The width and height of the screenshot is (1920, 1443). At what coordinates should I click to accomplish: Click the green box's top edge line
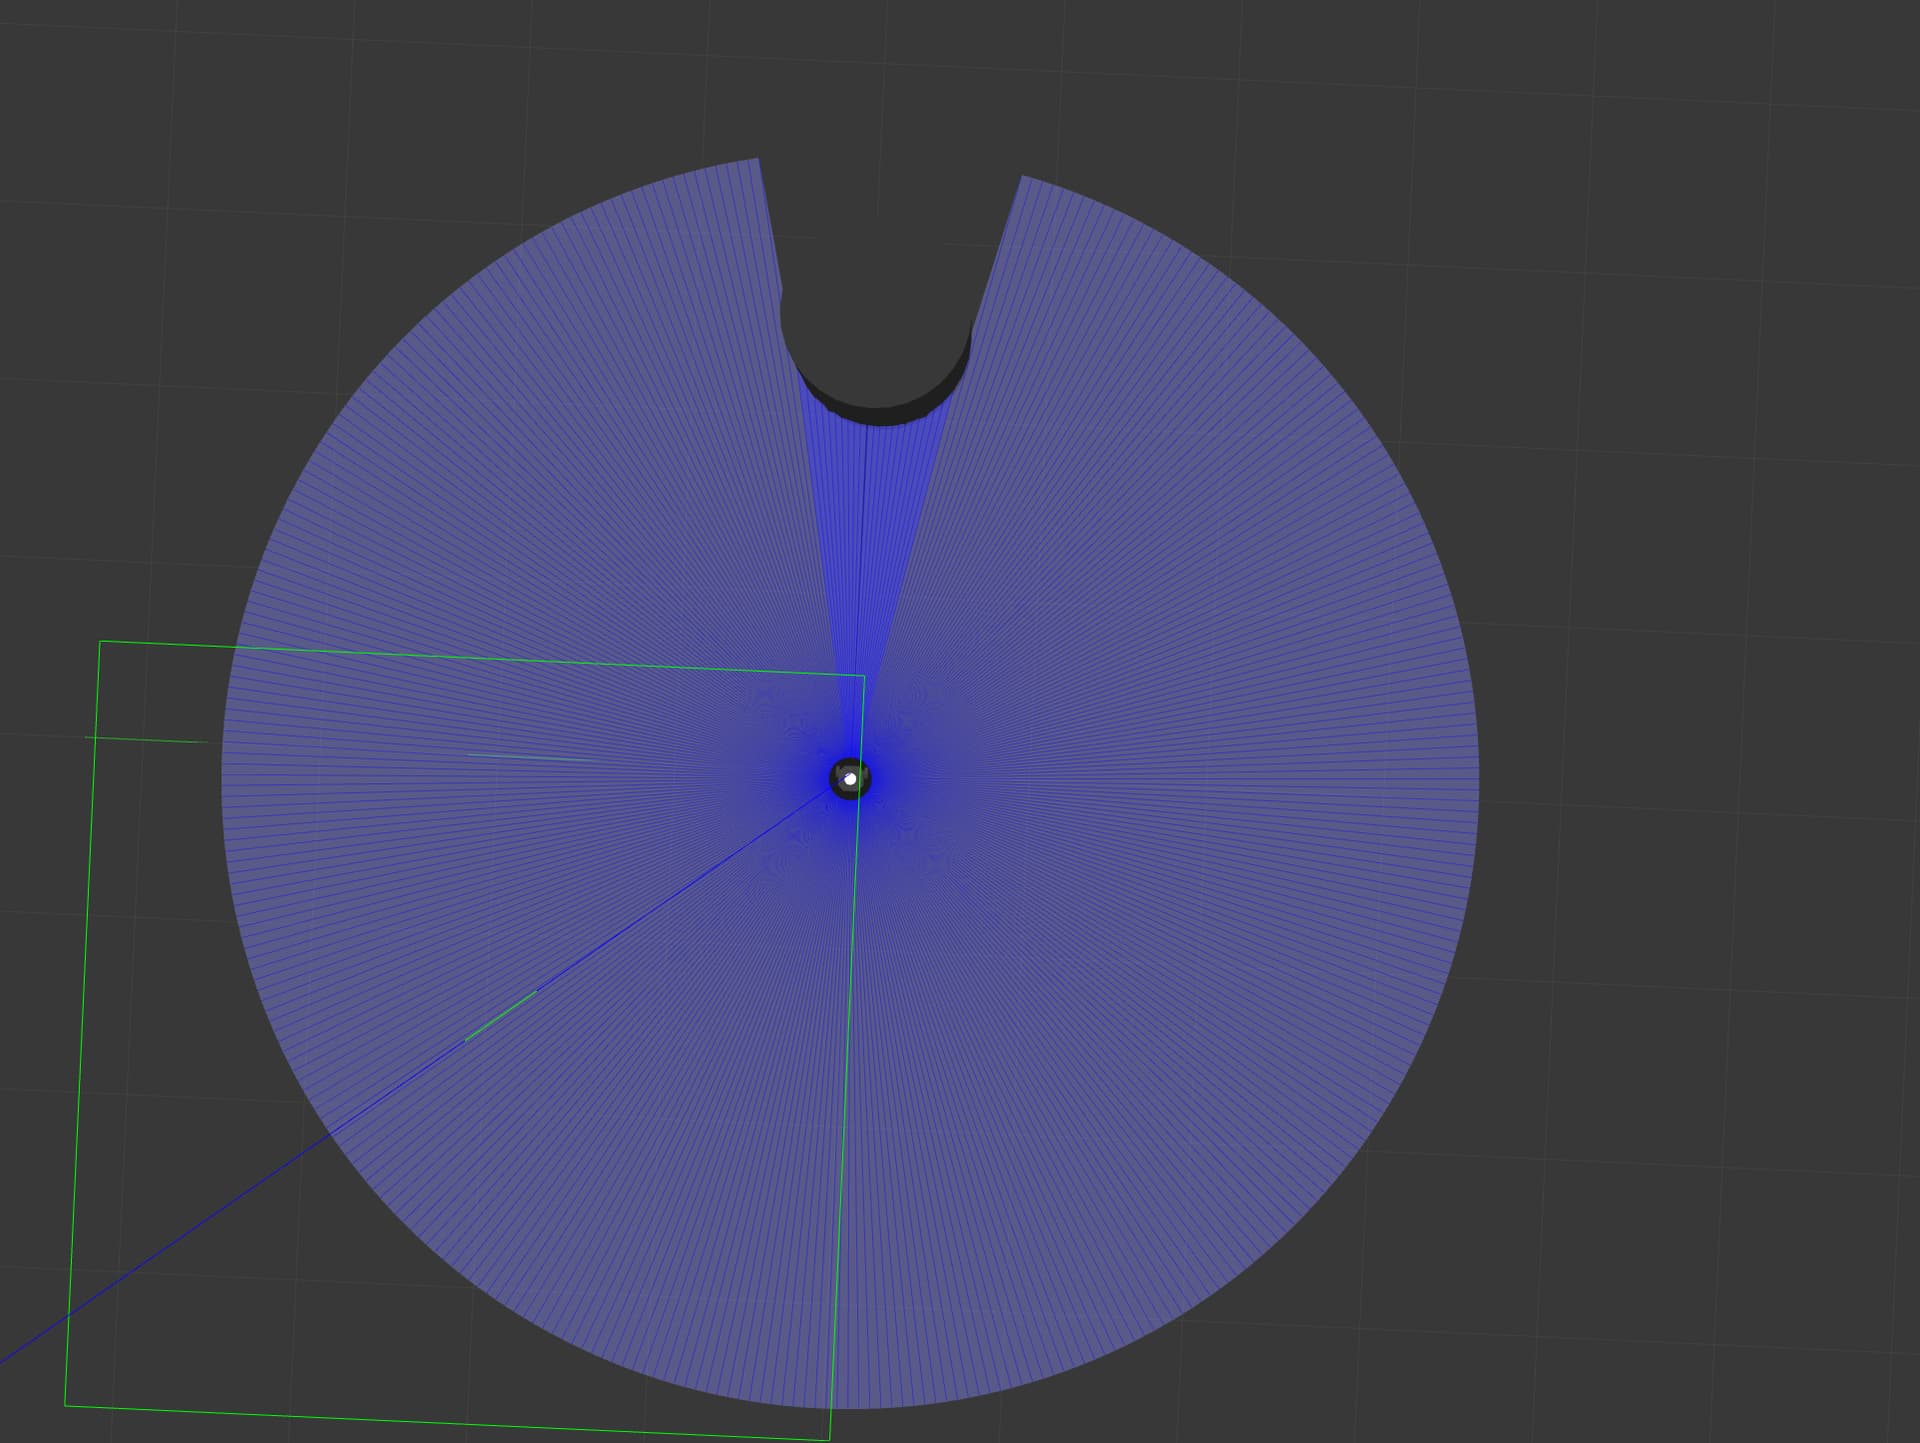click(x=480, y=659)
